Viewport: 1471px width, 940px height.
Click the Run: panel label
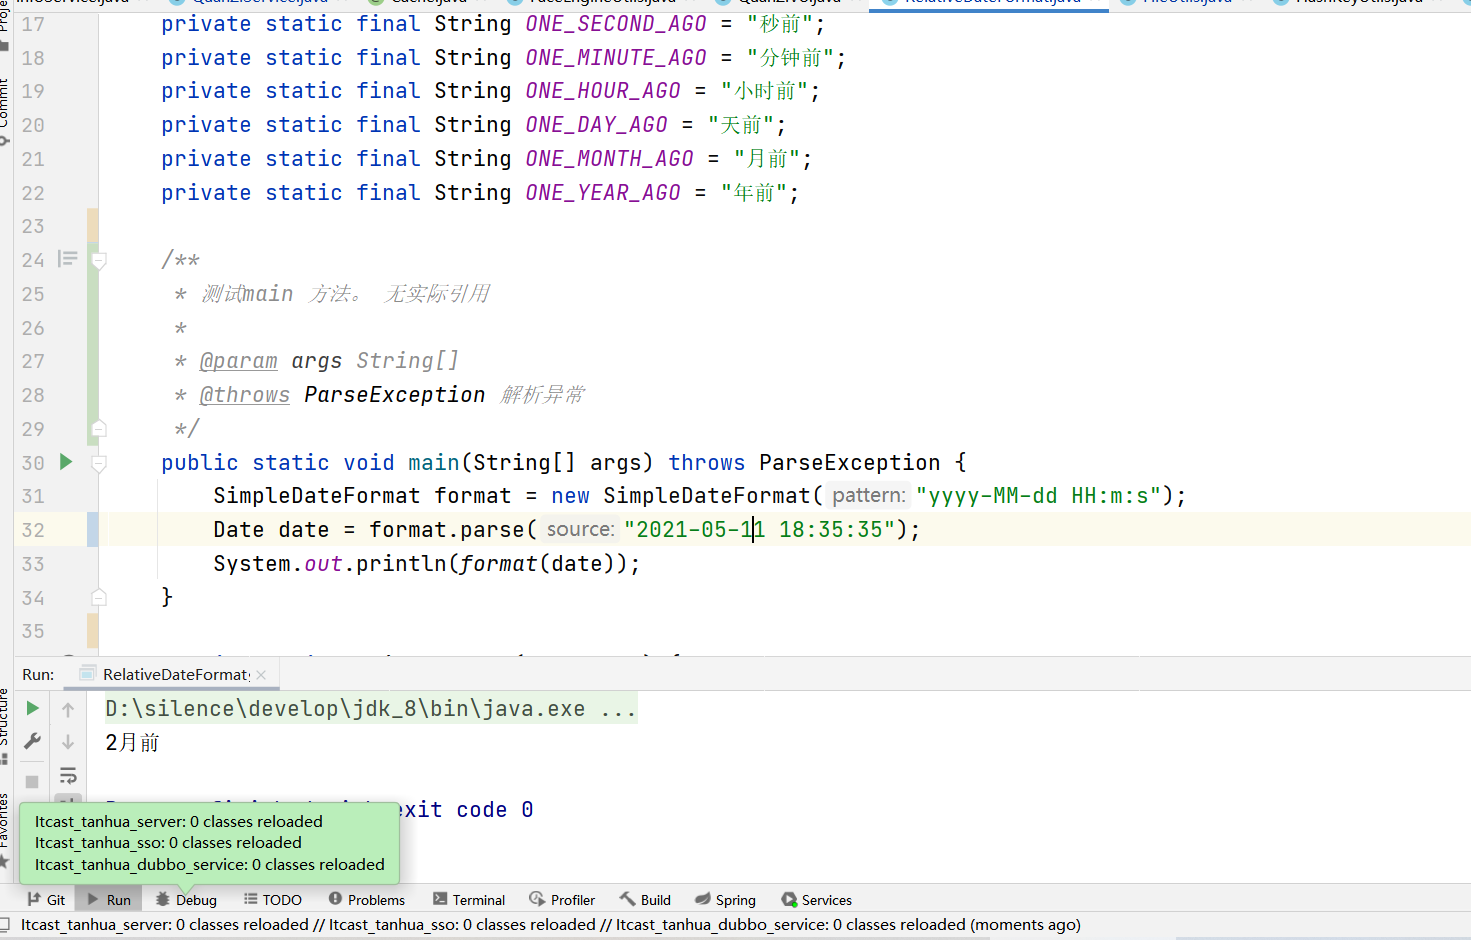pos(38,675)
